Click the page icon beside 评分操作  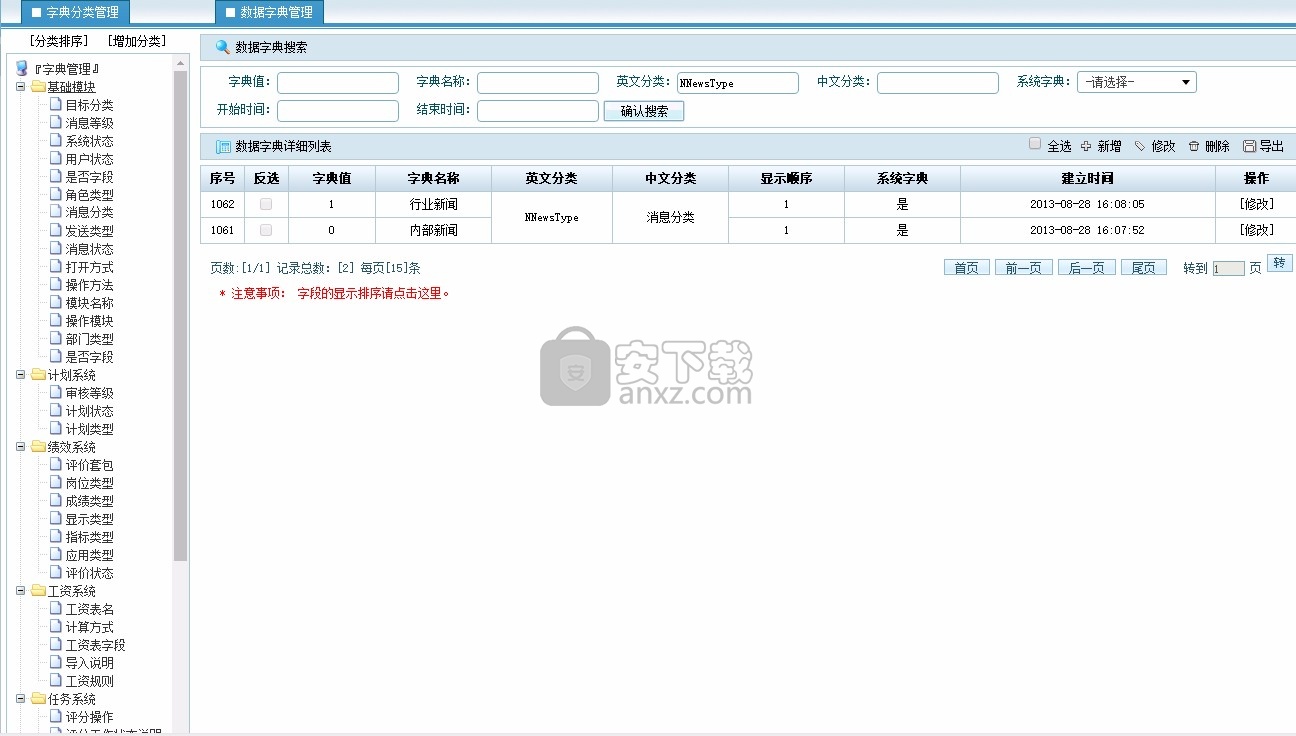click(x=57, y=716)
